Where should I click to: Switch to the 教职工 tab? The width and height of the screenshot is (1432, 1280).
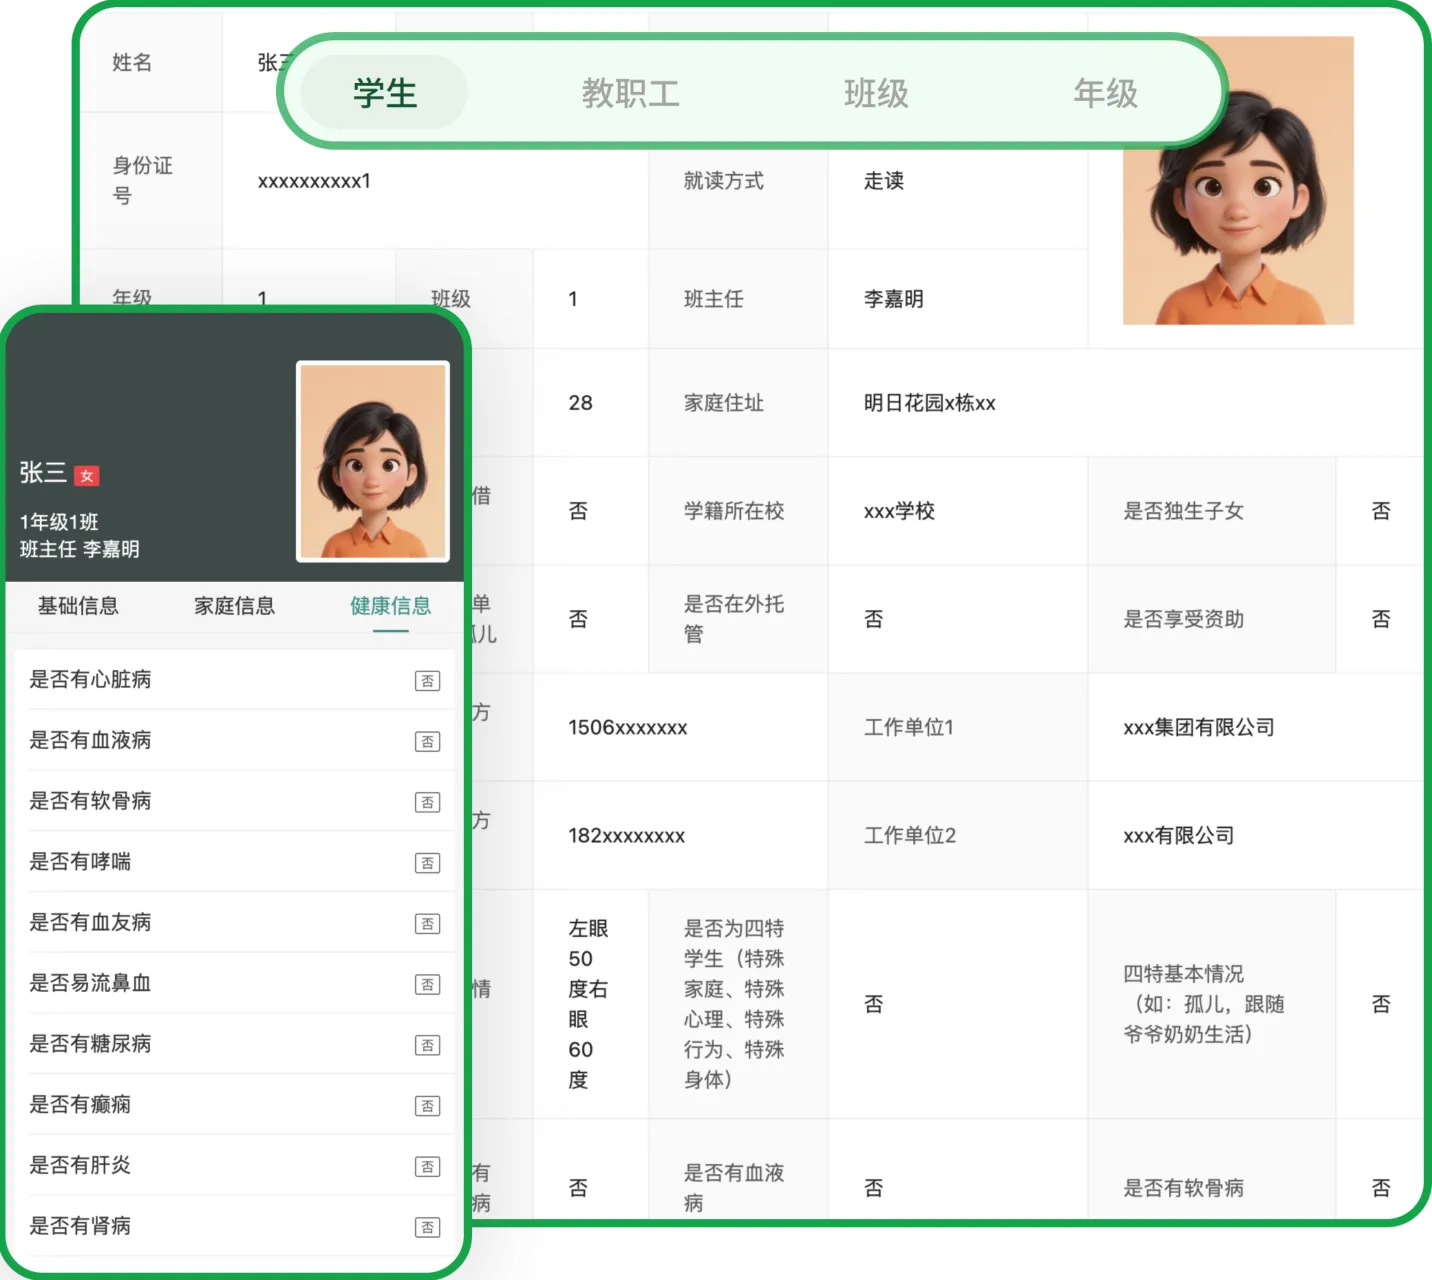[x=630, y=94]
